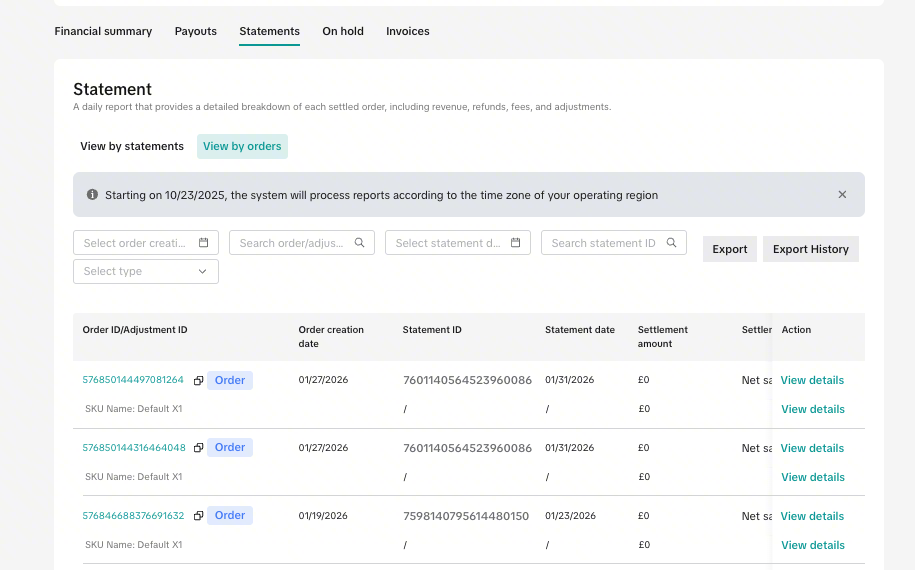Open the Financial summary tab
Viewport: 915px width, 570px height.
[103, 31]
